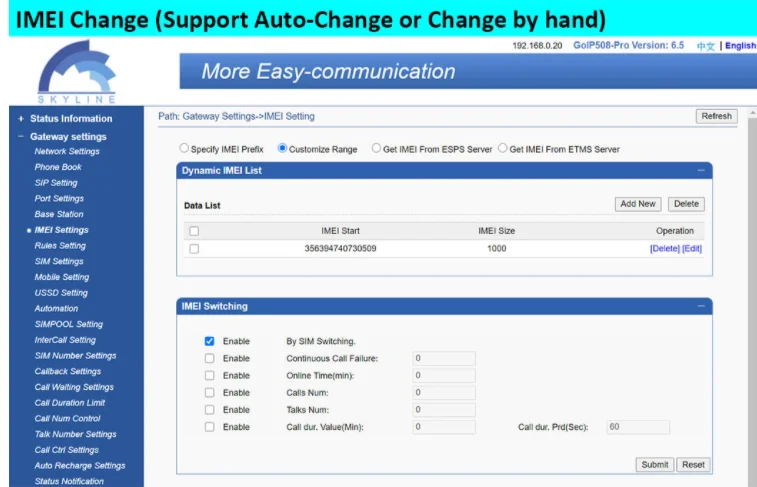Choose Get IMEI From ETMS Server
Viewport: 757px width, 487px height.
pyautogui.click(x=502, y=149)
